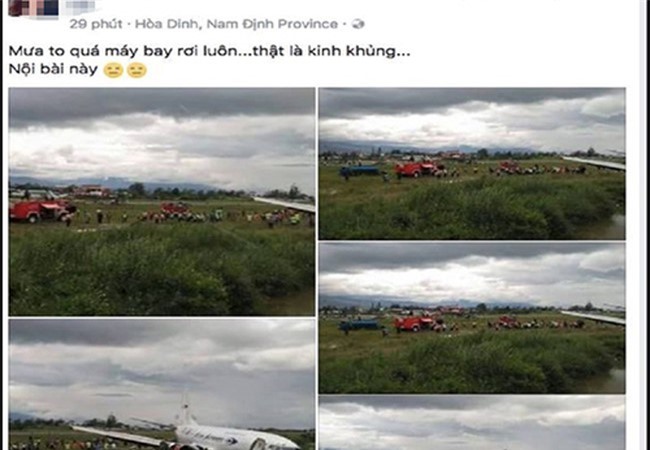The image size is (650, 450).
Task: Click the red fire truck in middle-right photo
Action: pyautogui.click(x=418, y=324)
